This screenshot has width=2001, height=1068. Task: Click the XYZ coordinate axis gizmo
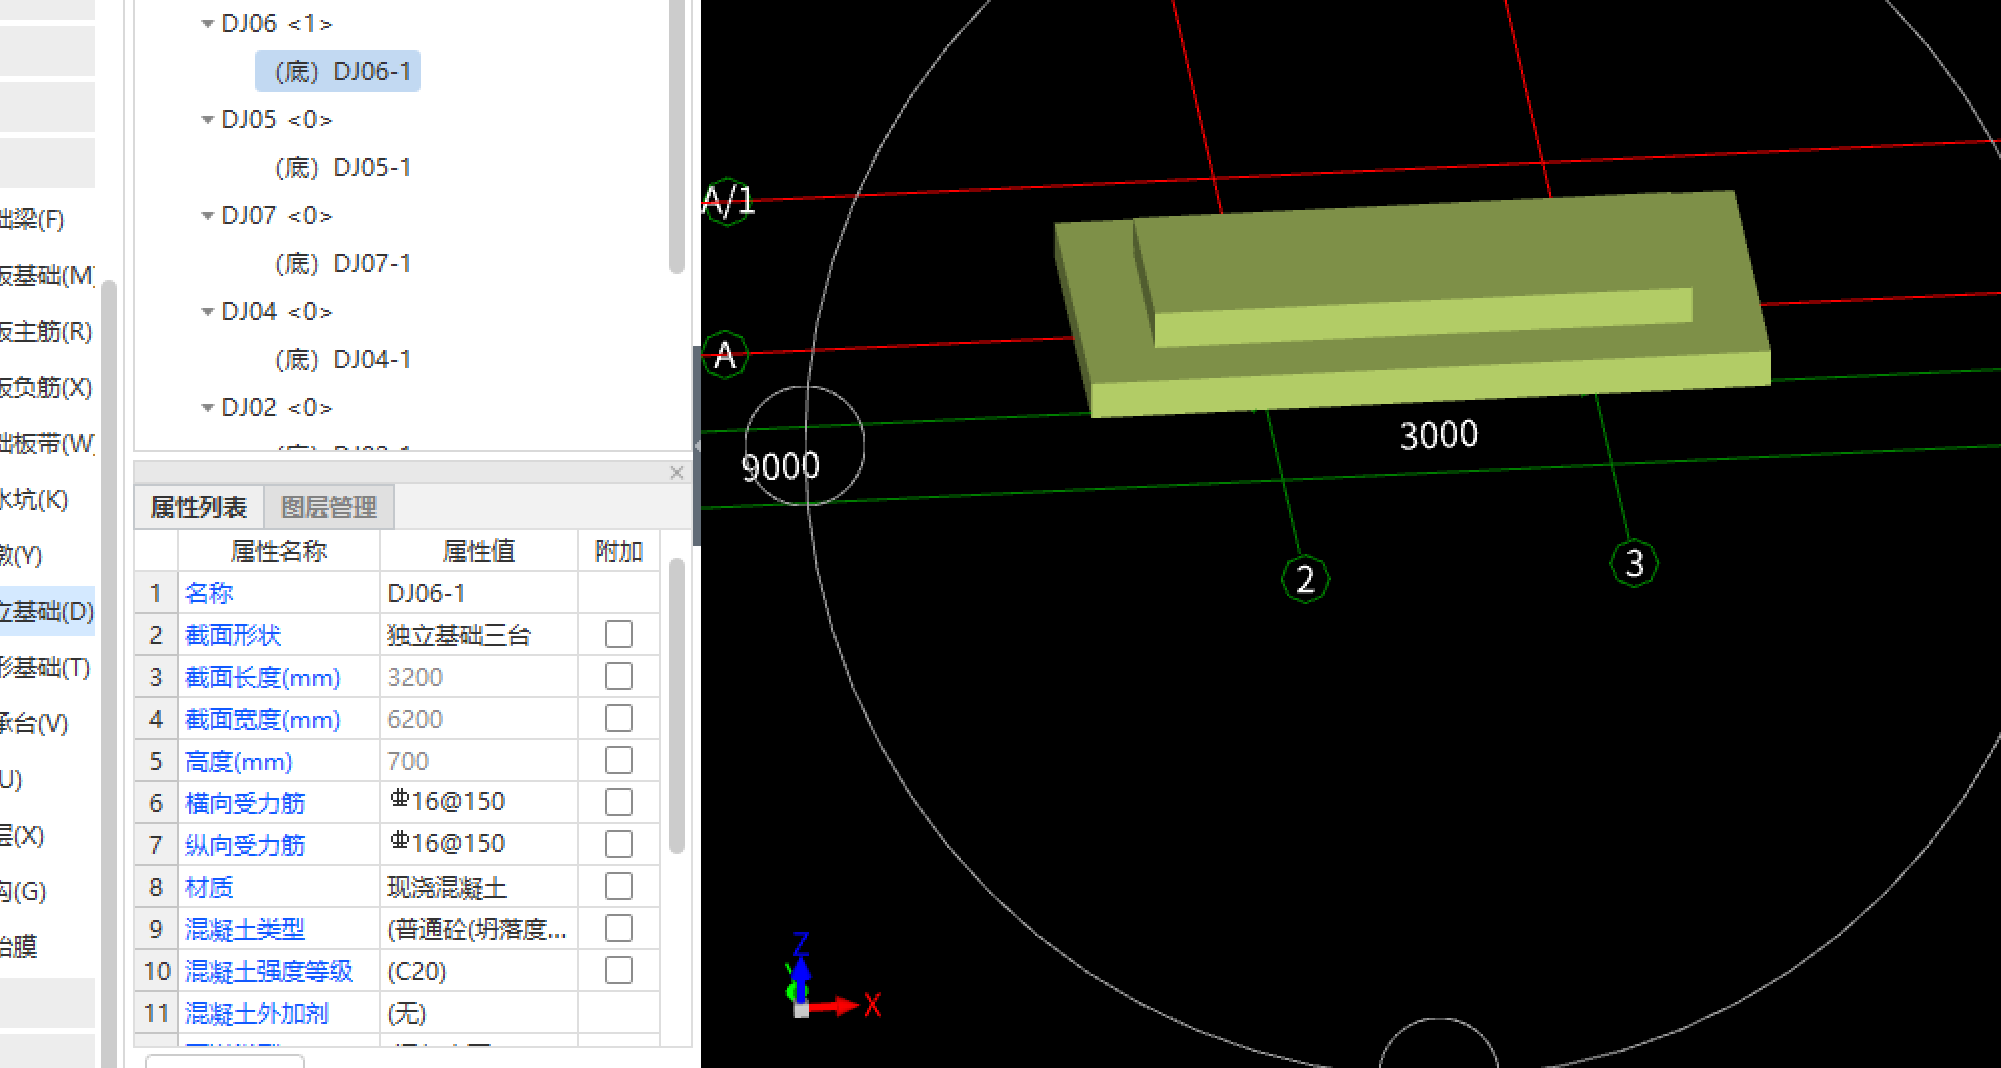(x=832, y=977)
